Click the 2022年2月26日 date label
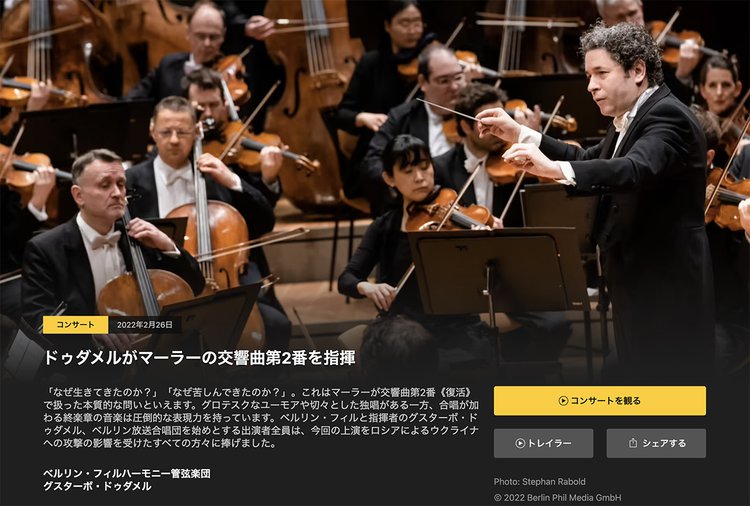The width and height of the screenshot is (750, 506). pos(144,325)
